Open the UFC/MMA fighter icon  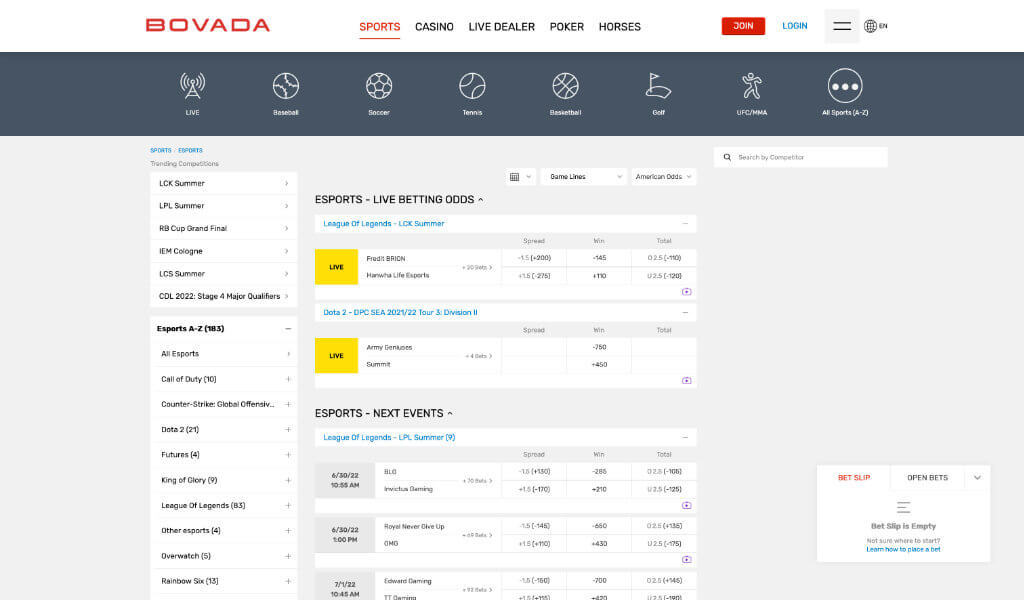point(752,86)
